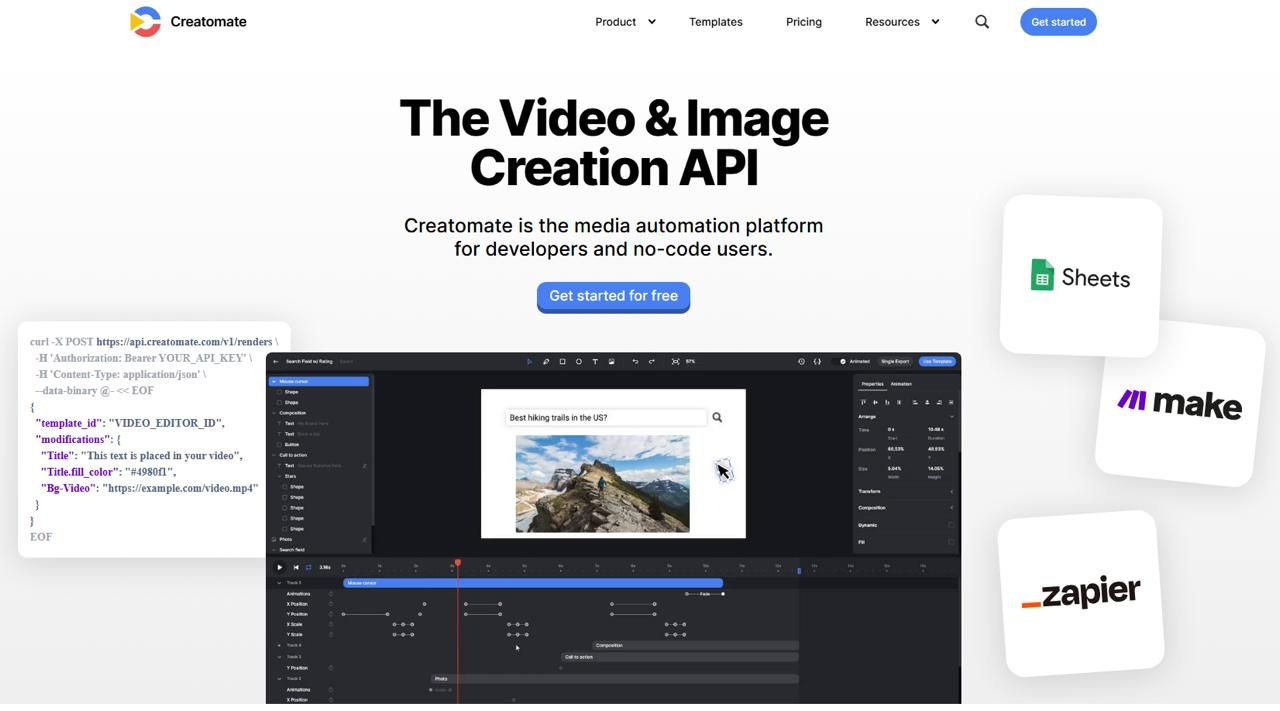Open the Pricing menu item

coord(804,21)
